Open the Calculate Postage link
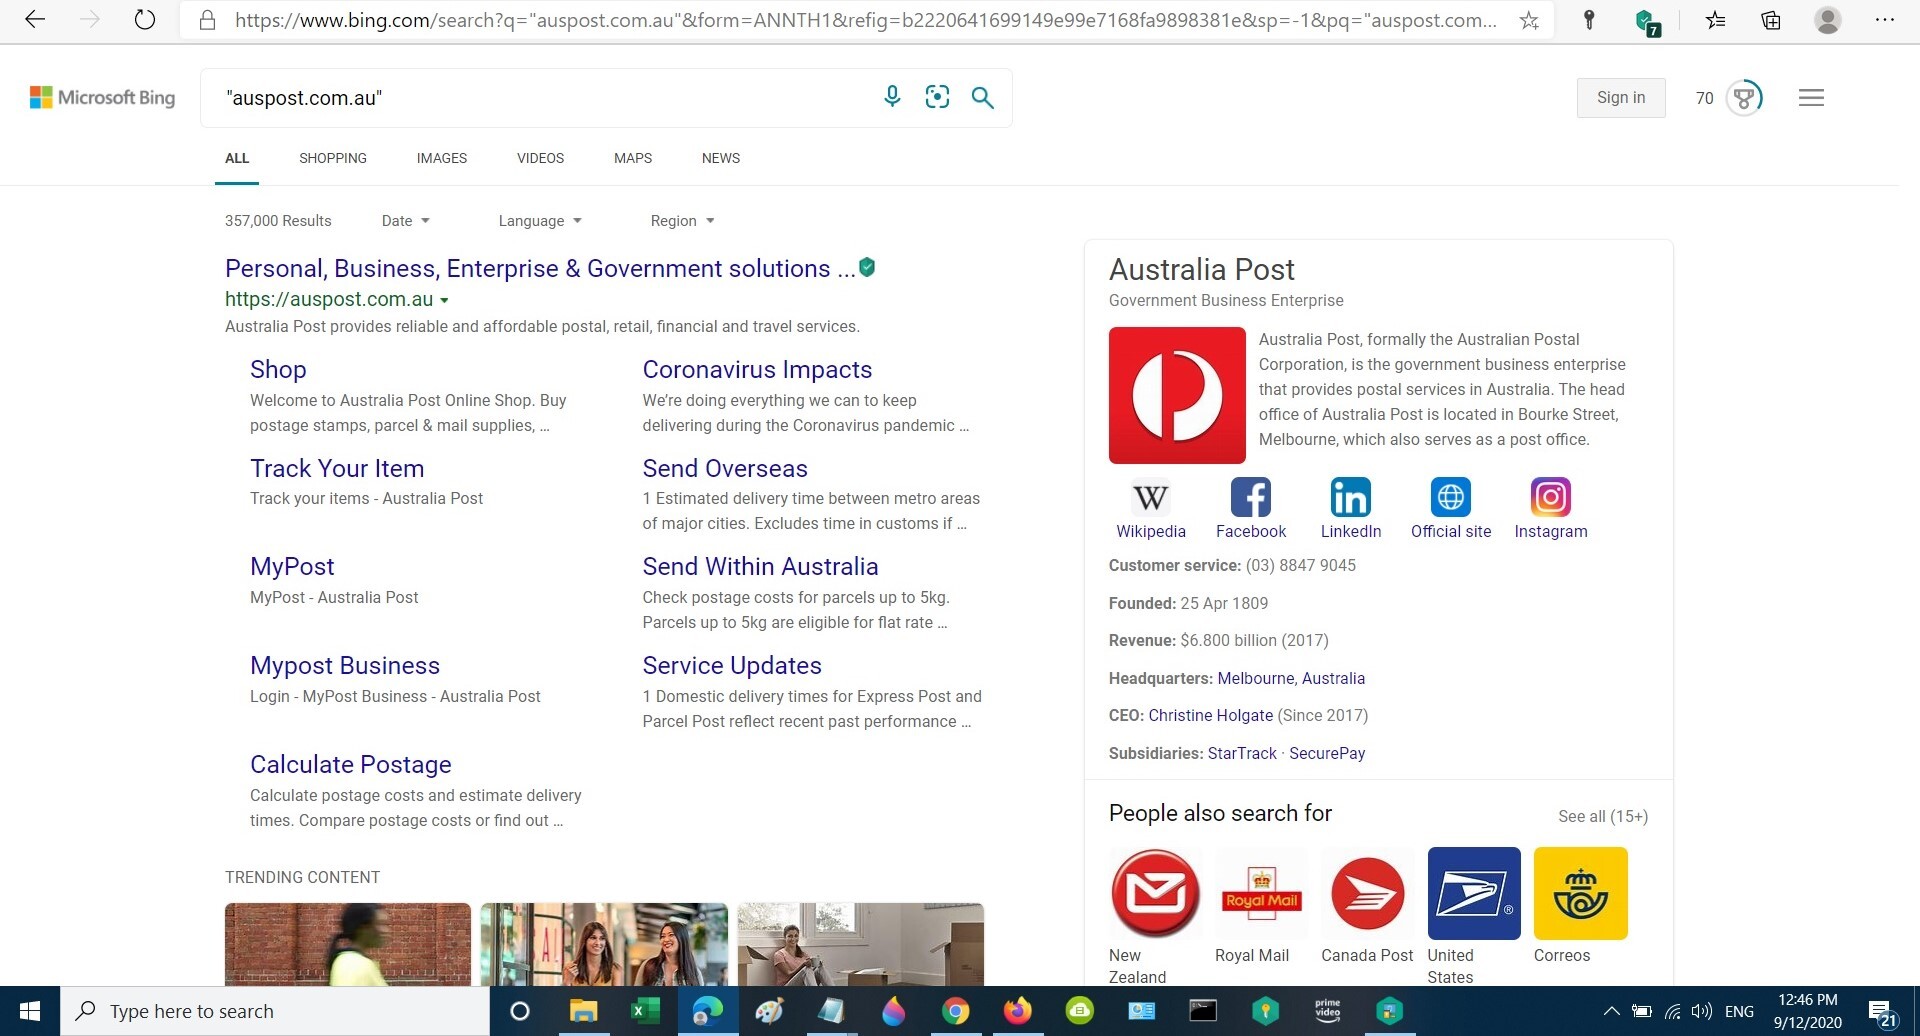This screenshot has width=1920, height=1036. (x=350, y=764)
